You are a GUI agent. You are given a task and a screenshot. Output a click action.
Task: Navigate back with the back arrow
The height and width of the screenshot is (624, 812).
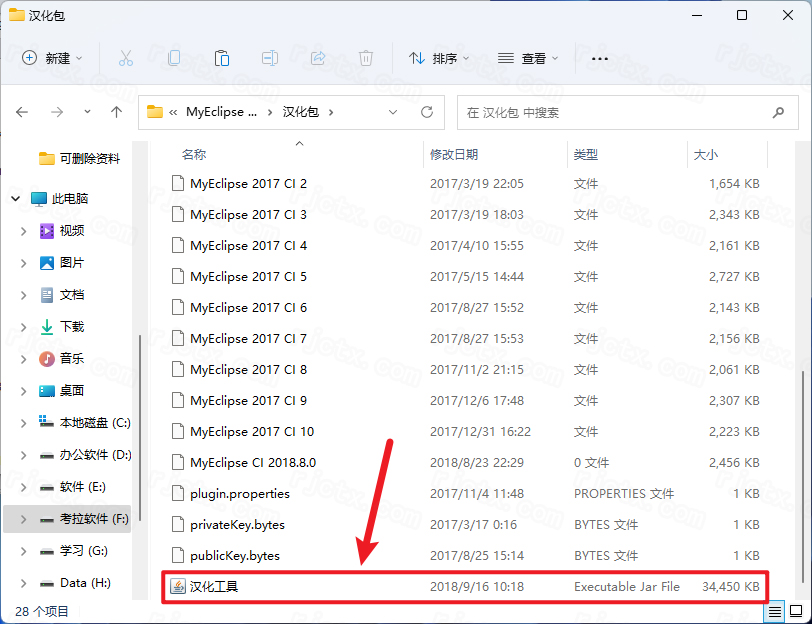click(23, 112)
